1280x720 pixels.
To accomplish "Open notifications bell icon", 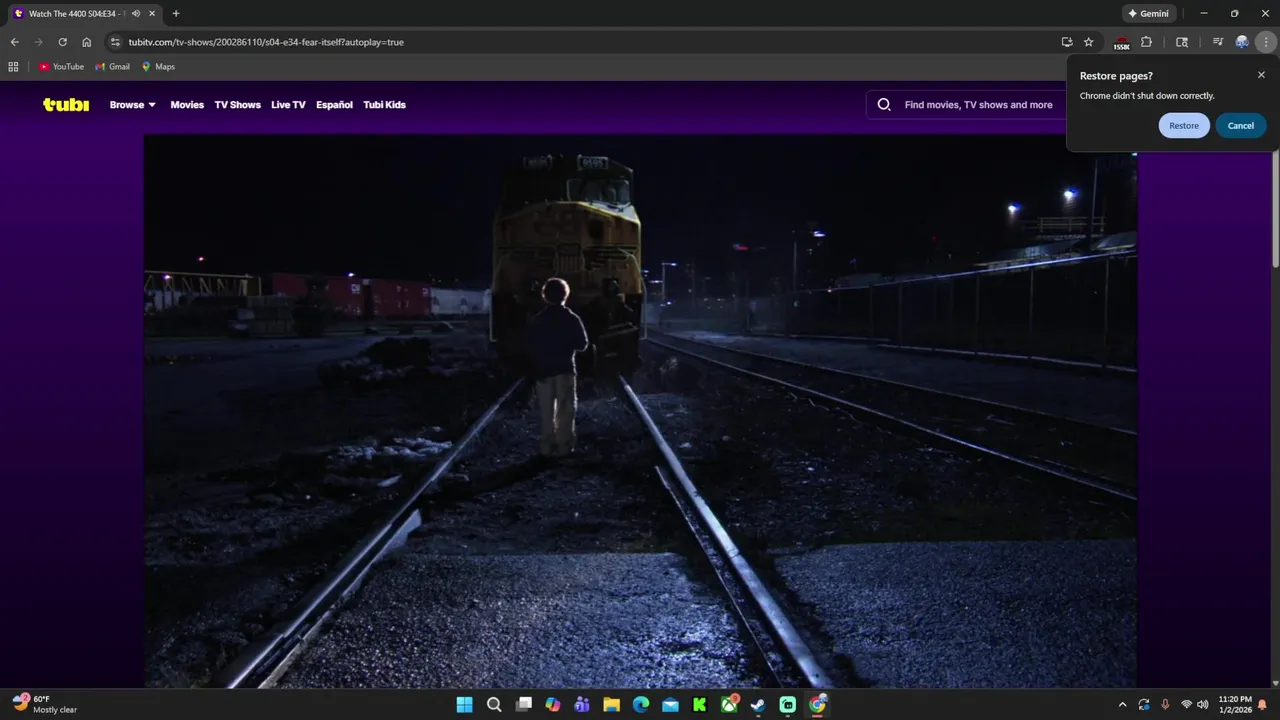I will pyautogui.click(x=1263, y=704).
